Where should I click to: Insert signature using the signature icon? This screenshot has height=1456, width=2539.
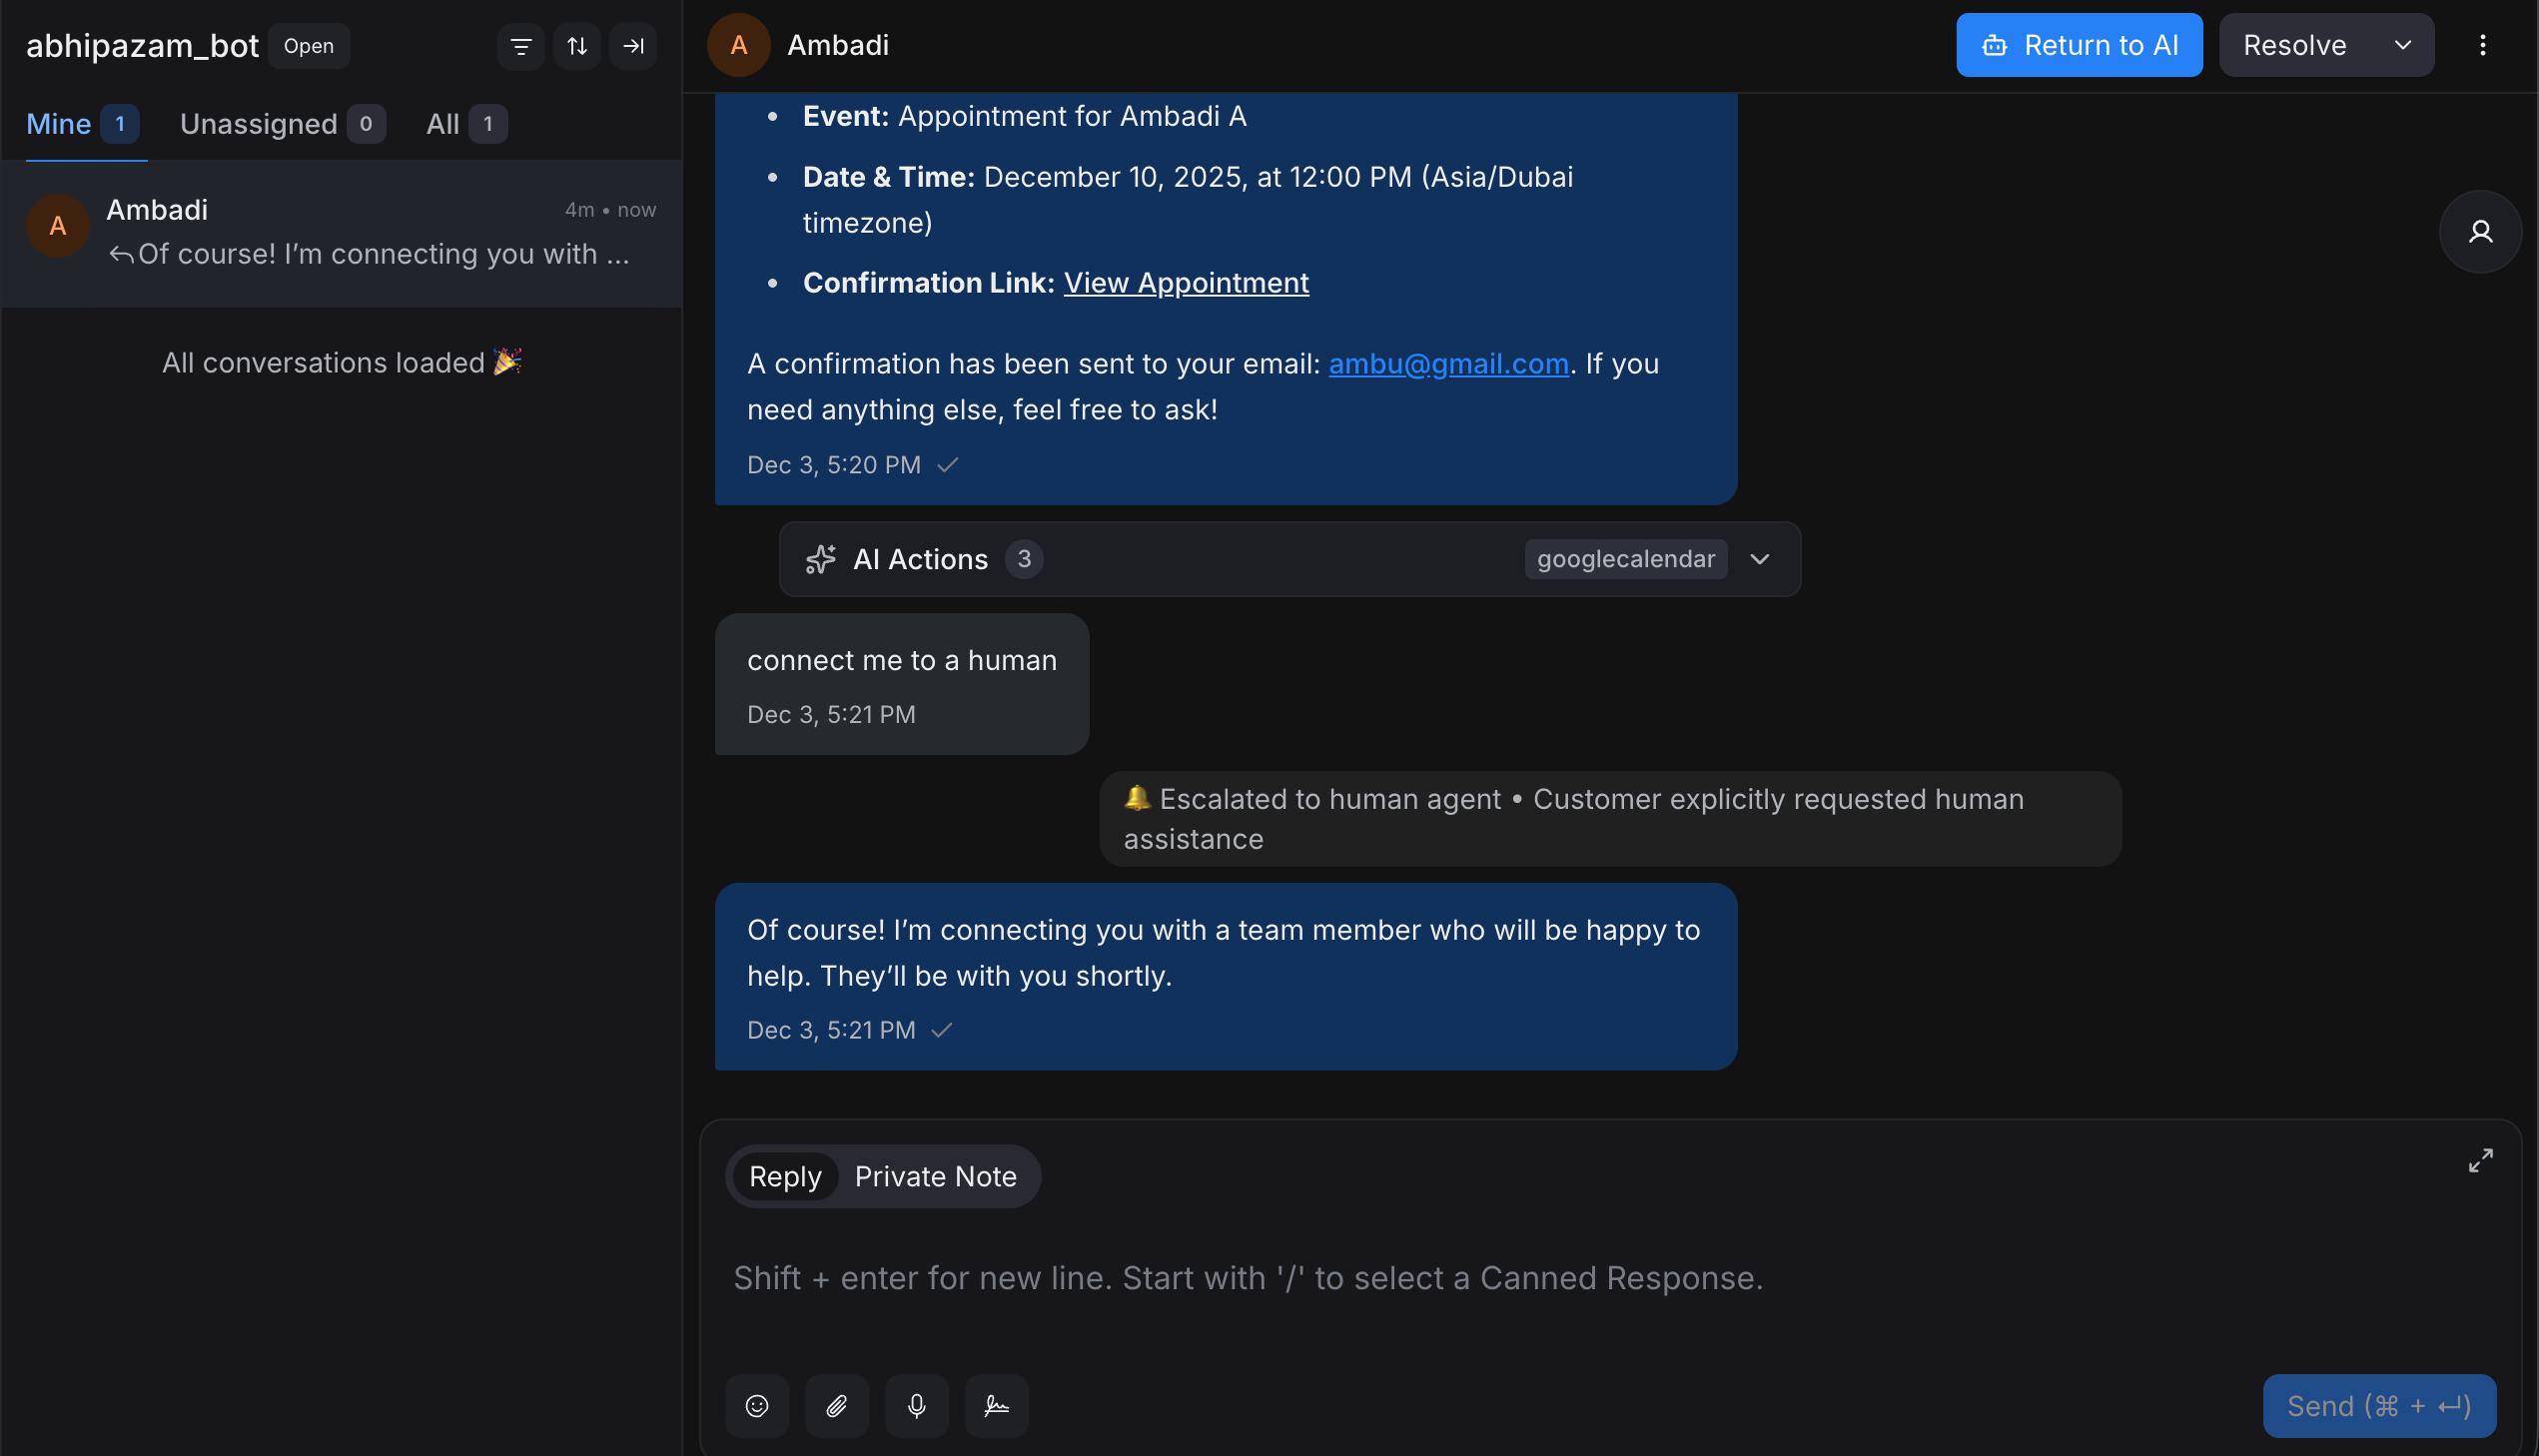point(996,1405)
